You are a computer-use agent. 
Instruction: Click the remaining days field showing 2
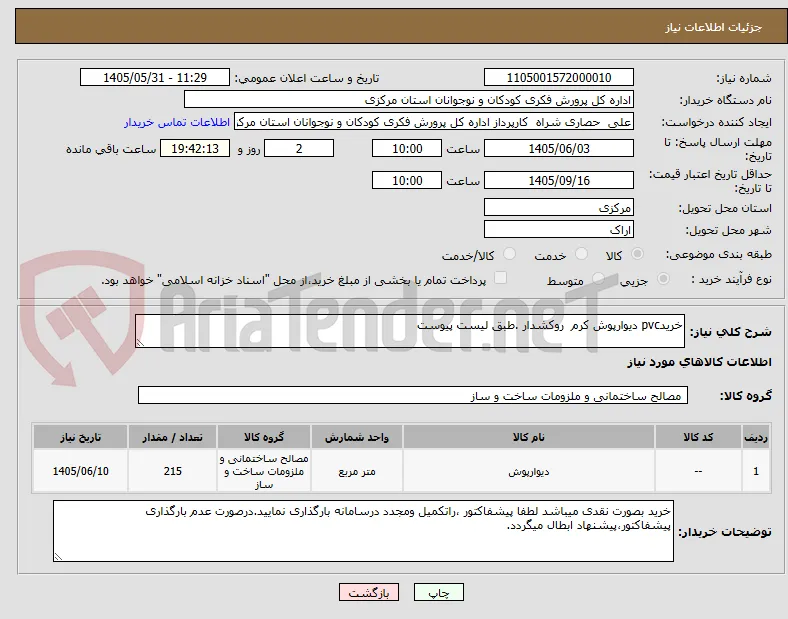[x=299, y=148]
